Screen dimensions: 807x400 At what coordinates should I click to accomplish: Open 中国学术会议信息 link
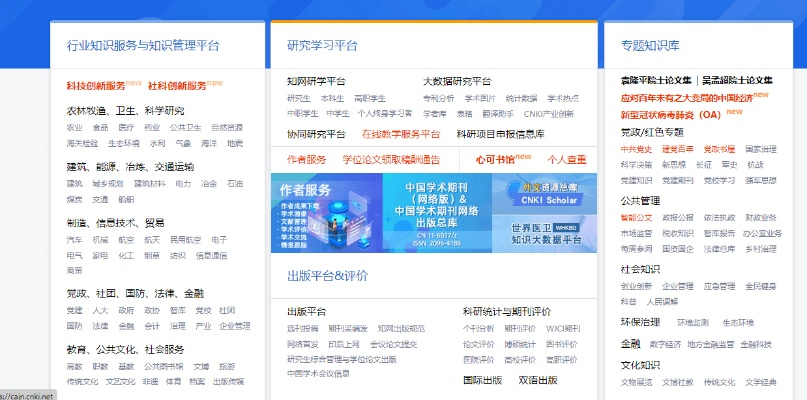coord(319,374)
